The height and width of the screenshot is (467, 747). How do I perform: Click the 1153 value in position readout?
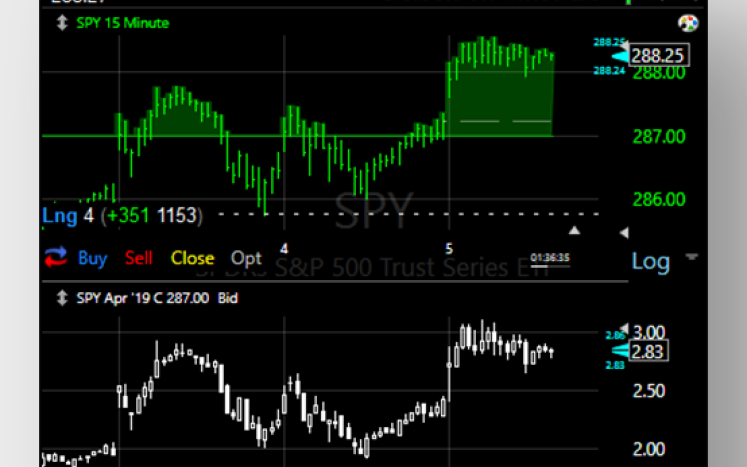[177, 215]
